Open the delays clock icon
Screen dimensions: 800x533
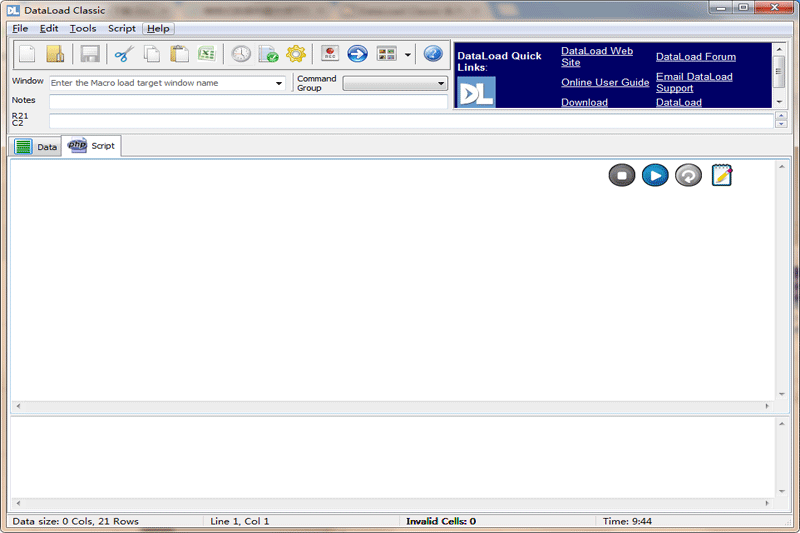[x=241, y=54]
